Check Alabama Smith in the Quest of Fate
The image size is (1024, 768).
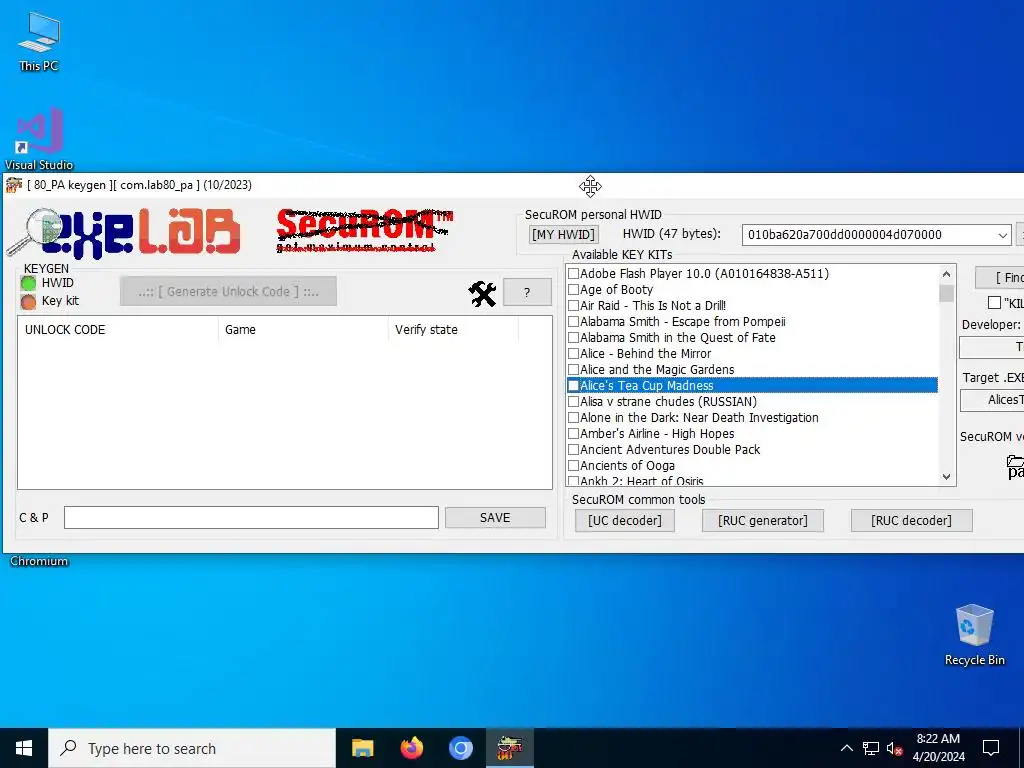point(573,338)
